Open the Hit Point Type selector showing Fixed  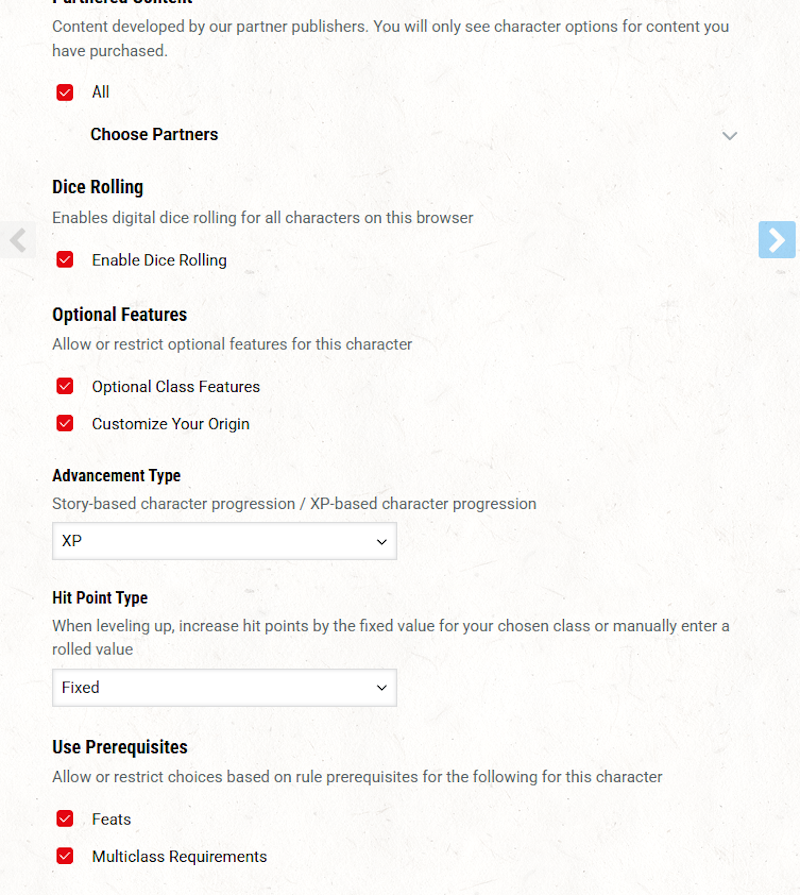(224, 688)
